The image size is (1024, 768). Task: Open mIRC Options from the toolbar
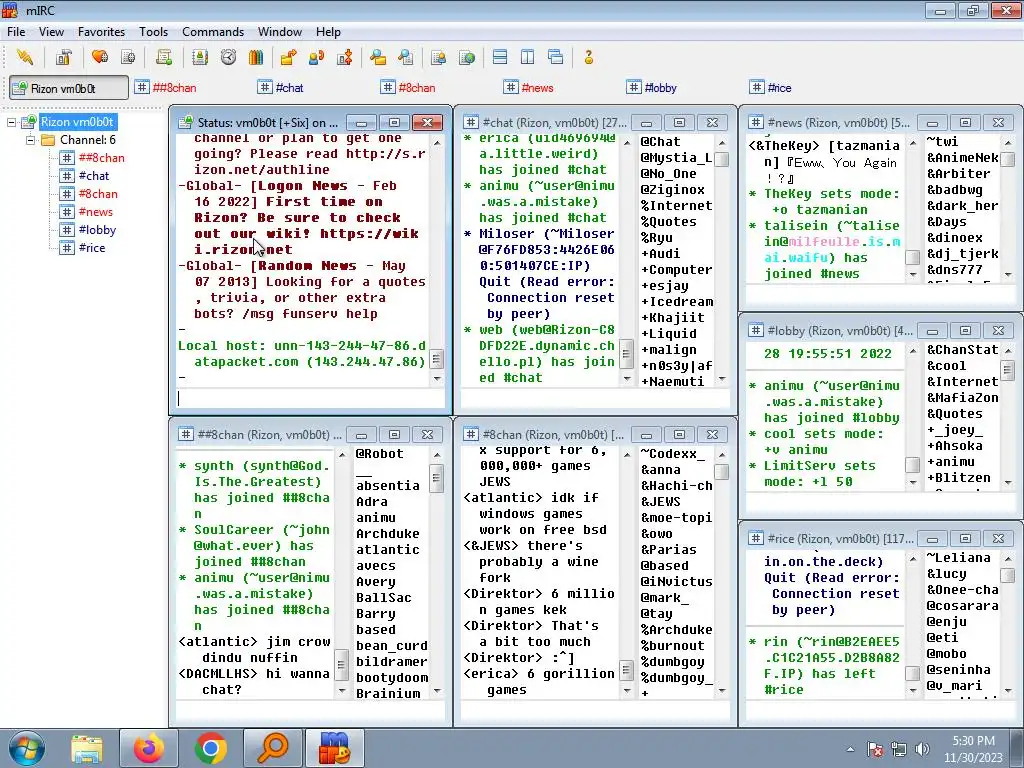[x=63, y=57]
